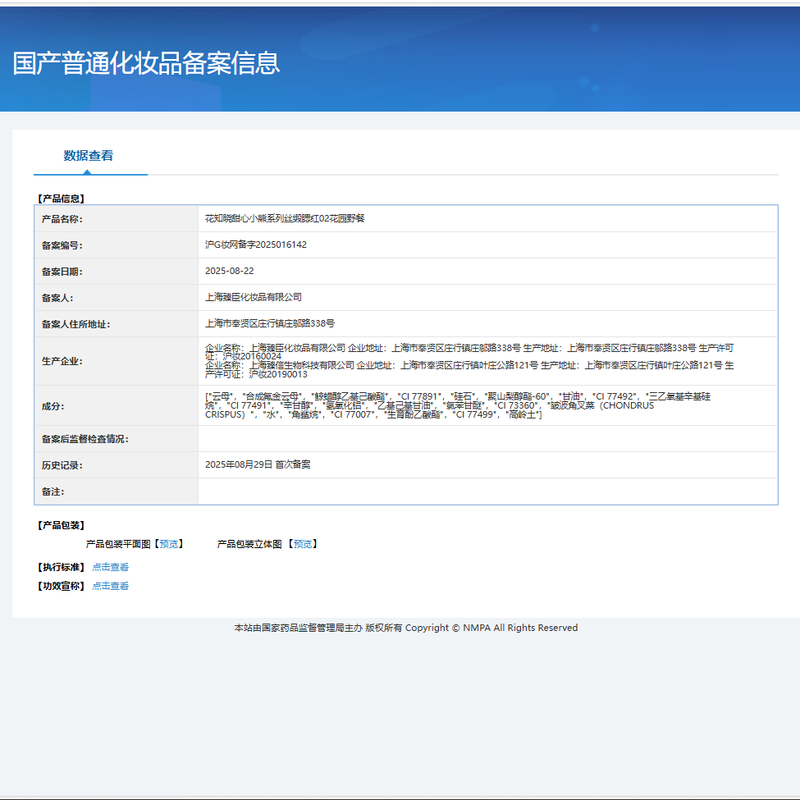Image resolution: width=800 pixels, height=800 pixels.
Task: Click the 【产品包装】 section header
Action: (60, 525)
